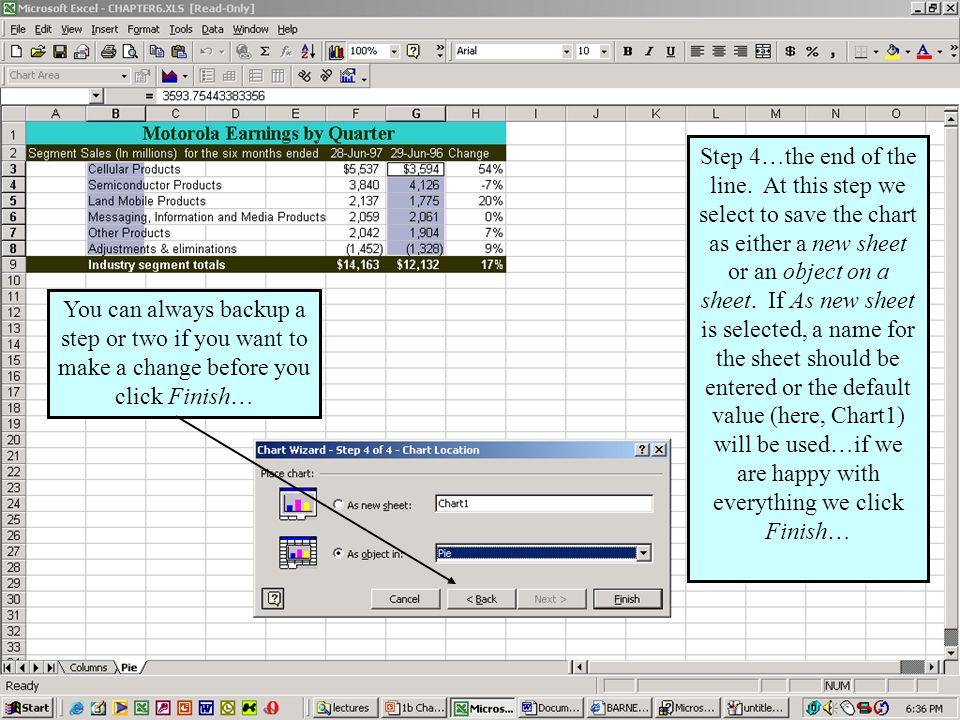Click the Paste icon

coord(179,51)
